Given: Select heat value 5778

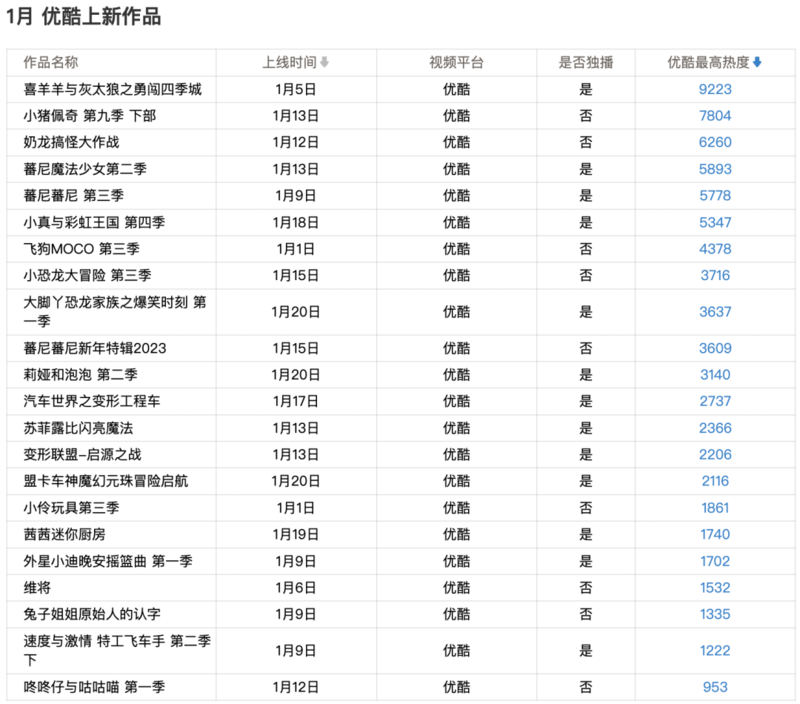Looking at the screenshot, I should point(715,195).
